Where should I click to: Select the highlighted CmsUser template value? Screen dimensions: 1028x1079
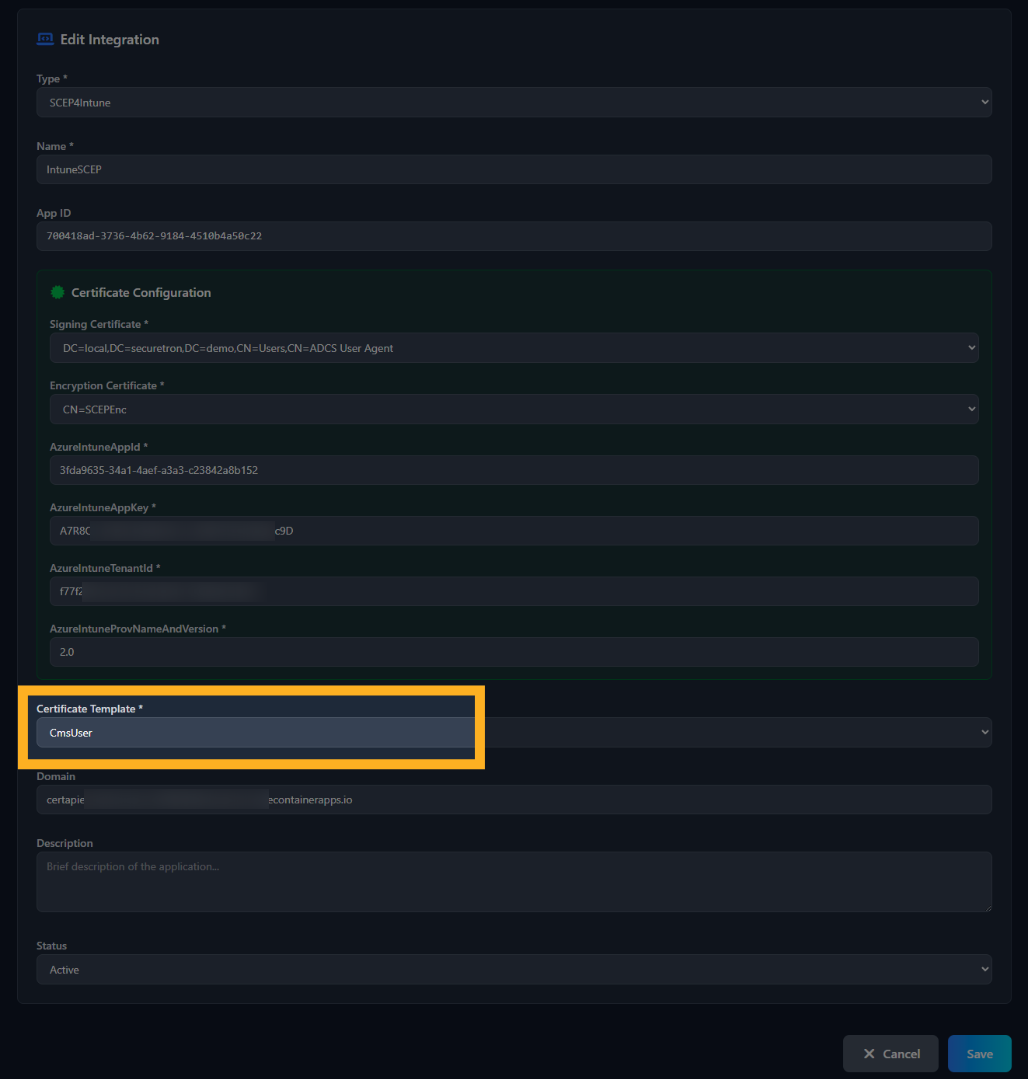(x=255, y=731)
